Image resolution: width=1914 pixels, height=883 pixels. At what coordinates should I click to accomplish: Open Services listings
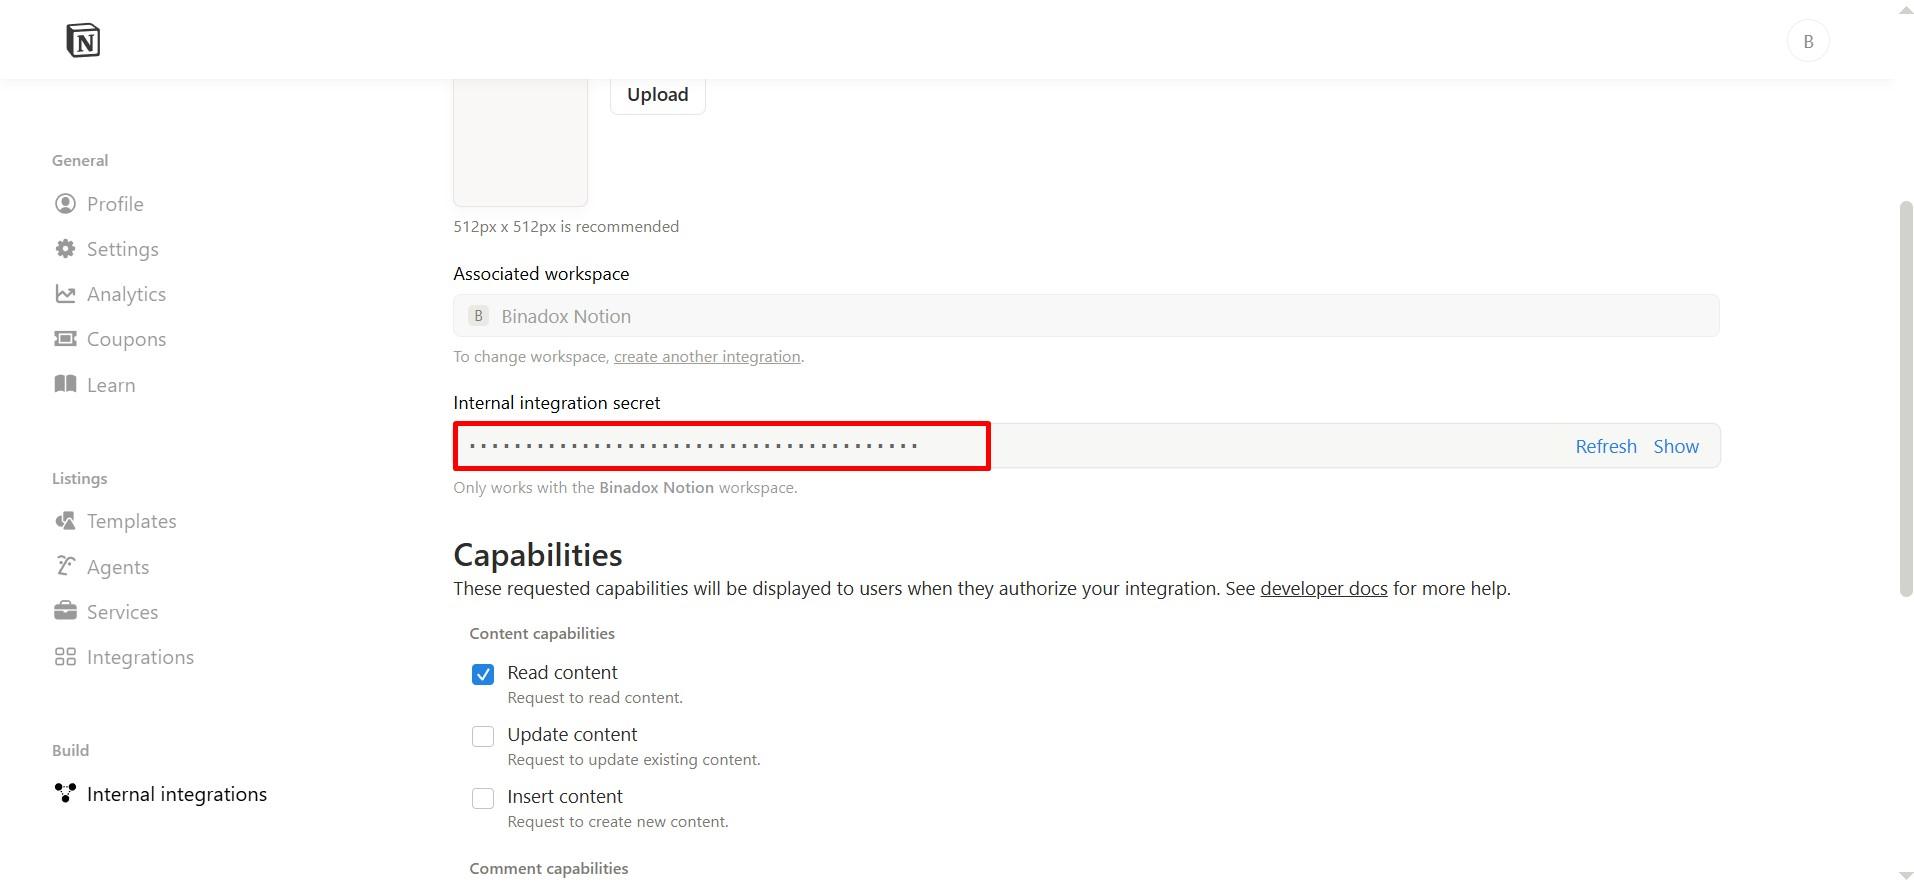[122, 612]
